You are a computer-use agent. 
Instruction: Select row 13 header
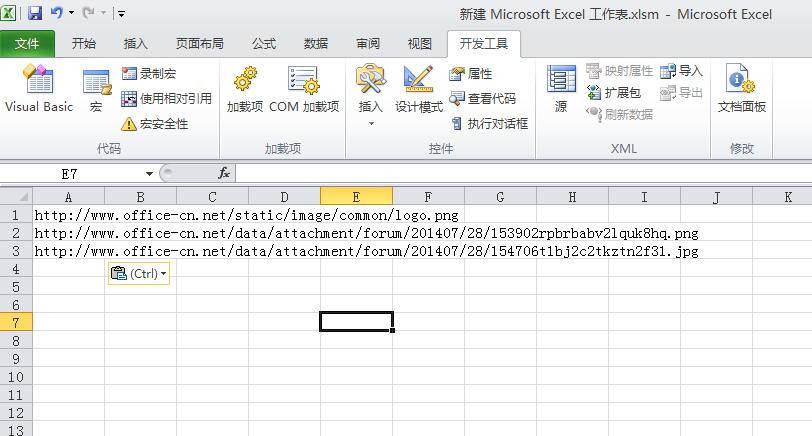(x=16, y=430)
